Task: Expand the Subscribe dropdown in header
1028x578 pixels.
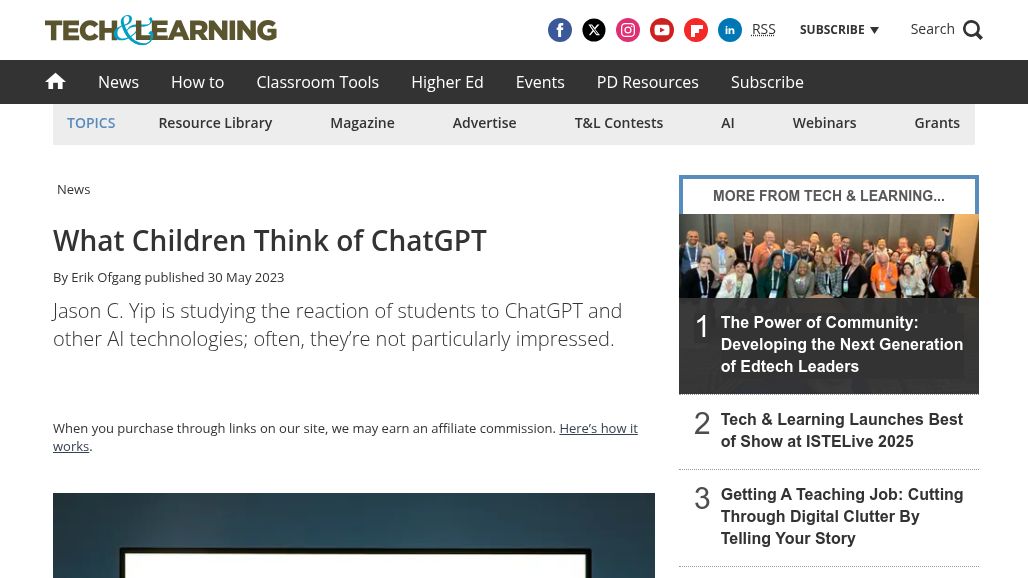Action: pos(839,29)
